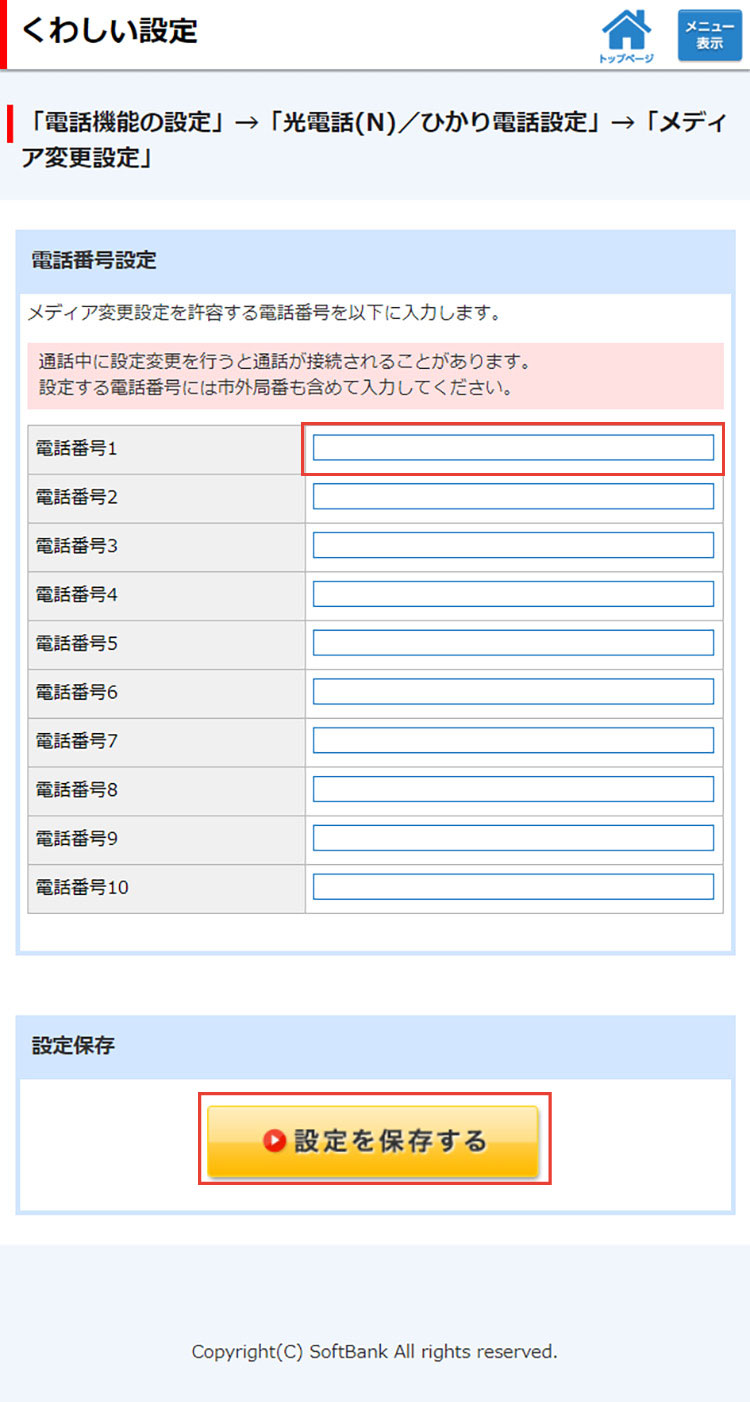
Task: Click the 設定保存 section header
Action: coord(73,1046)
